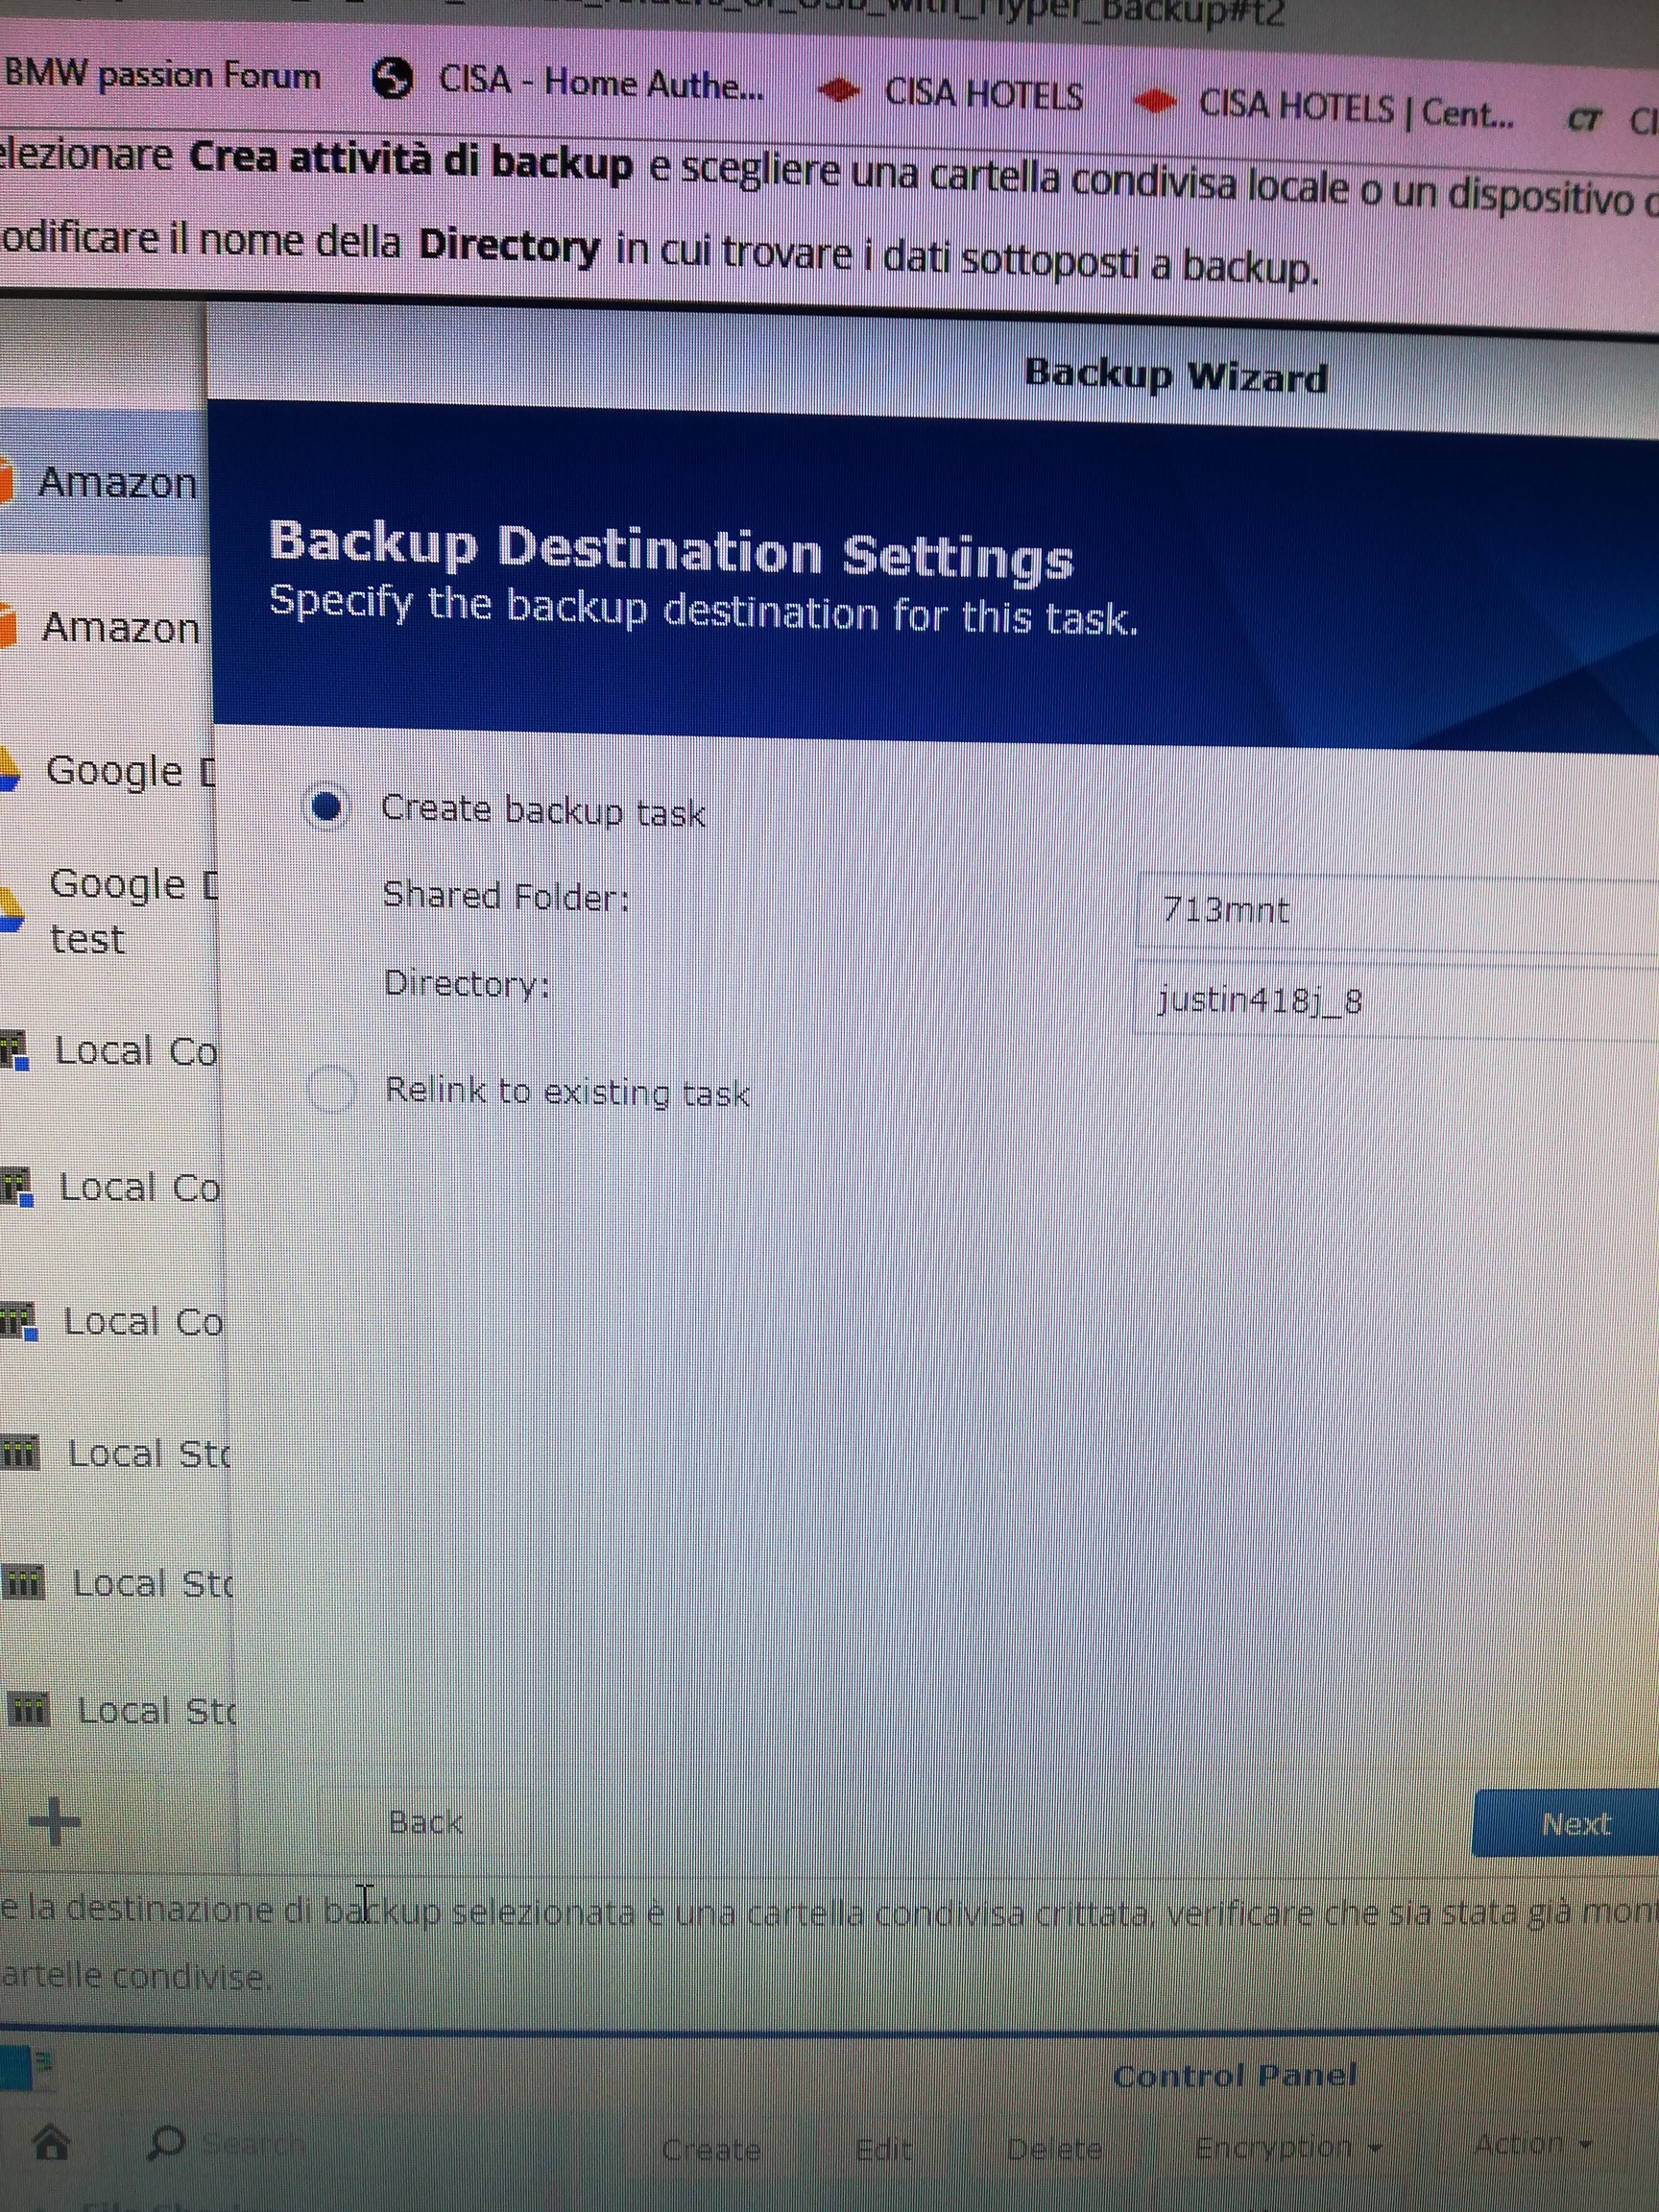Image resolution: width=1659 pixels, height=2212 pixels.
Task: Select the Create backup task radio button
Action: tap(327, 807)
